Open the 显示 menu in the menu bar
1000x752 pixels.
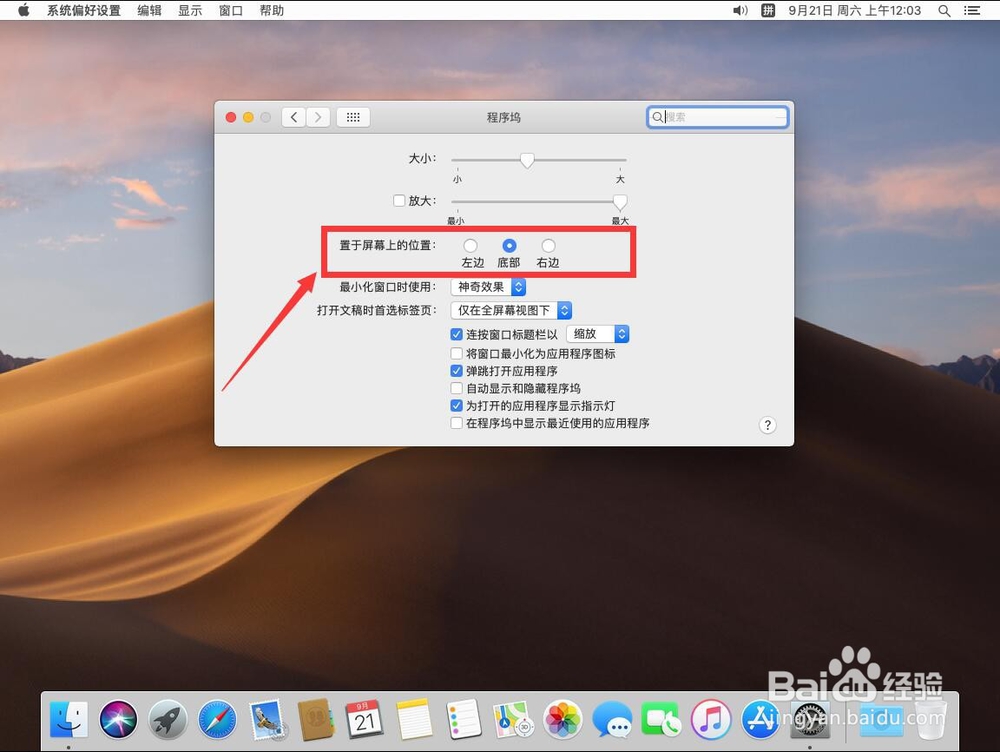190,11
